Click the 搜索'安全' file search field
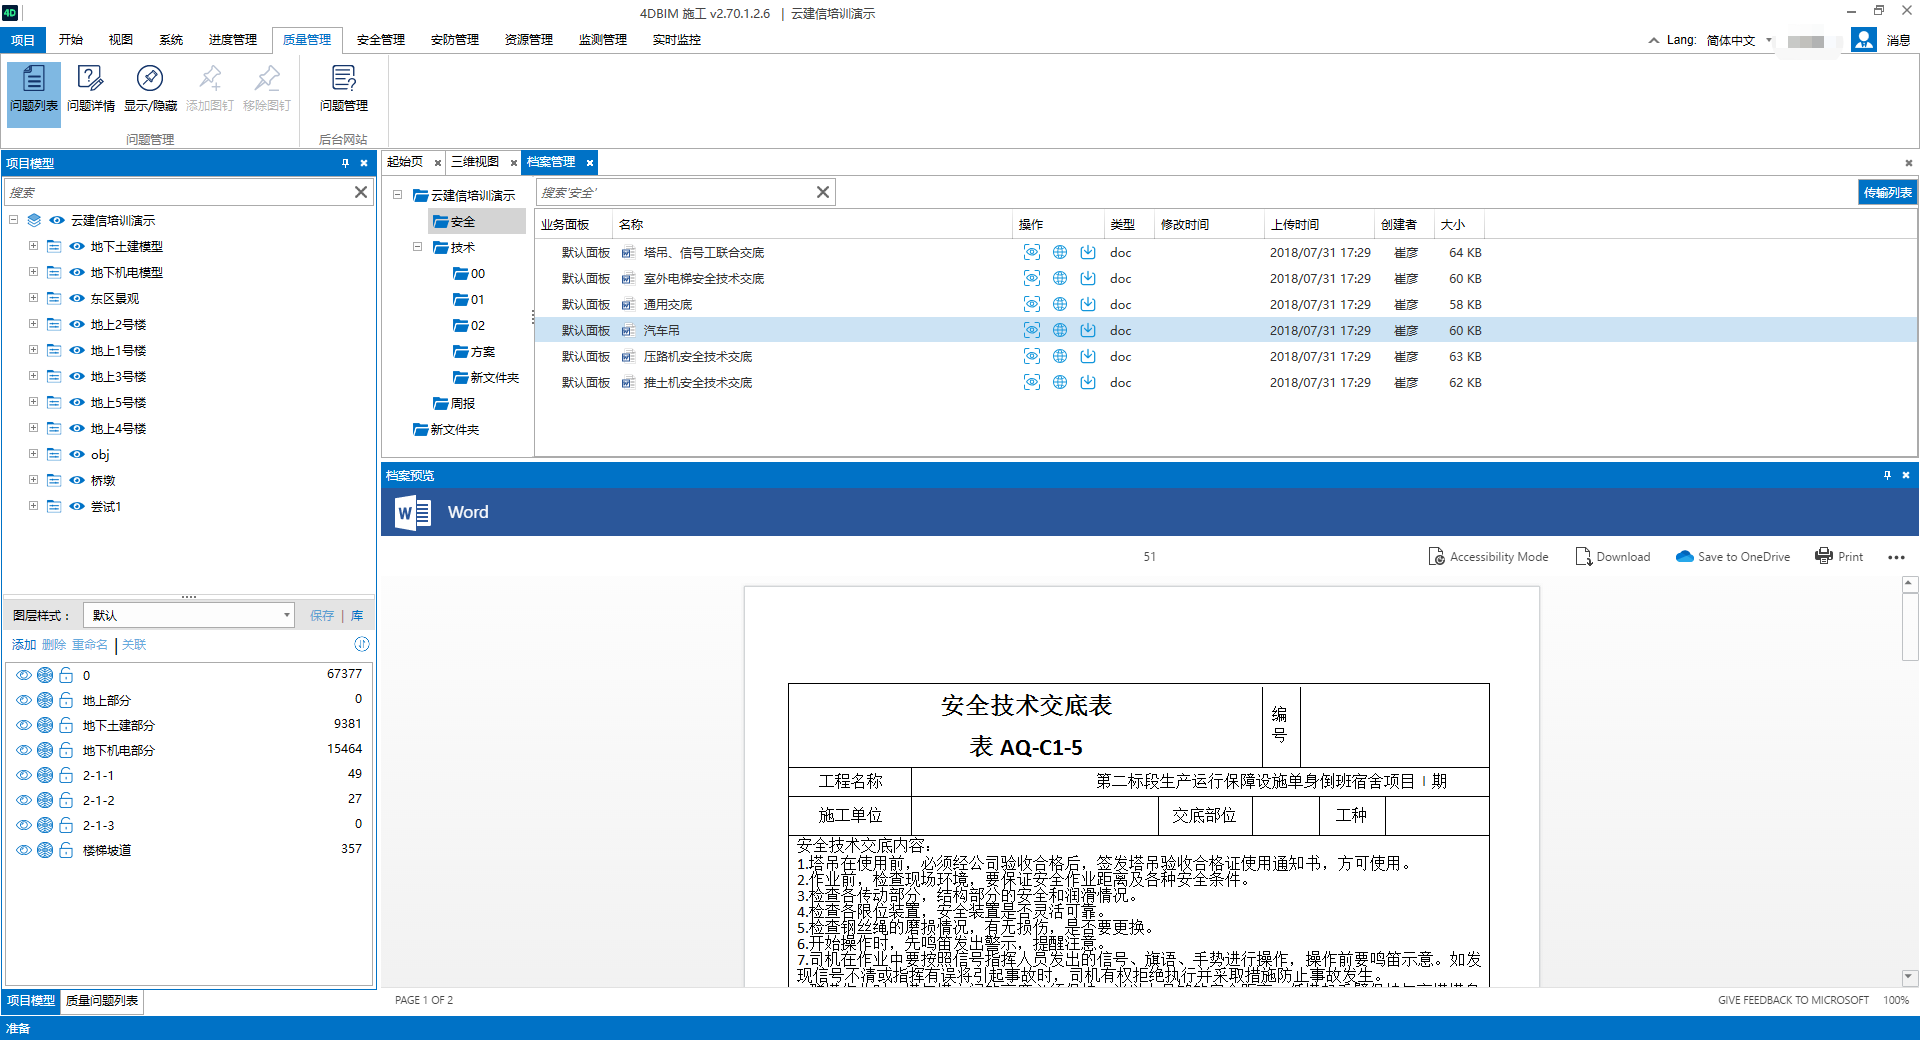This screenshot has width=1920, height=1040. pyautogui.click(x=675, y=193)
